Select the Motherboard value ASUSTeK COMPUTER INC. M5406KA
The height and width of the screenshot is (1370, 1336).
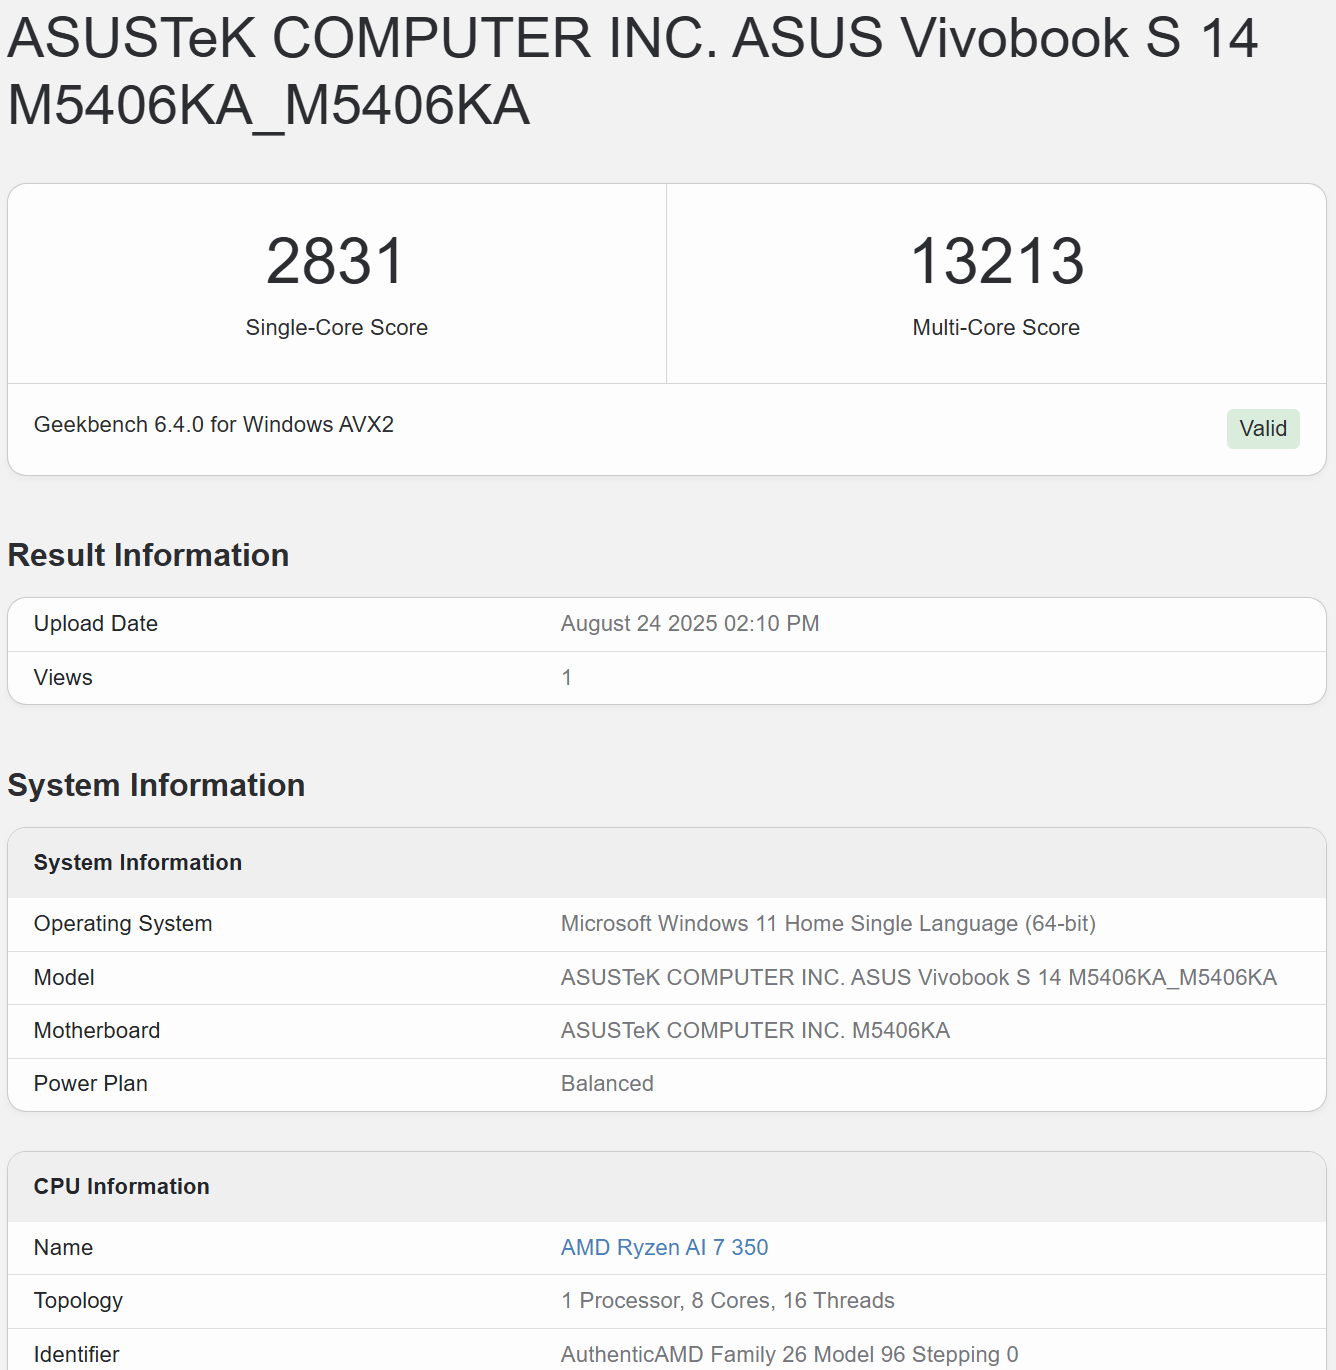pos(755,1031)
